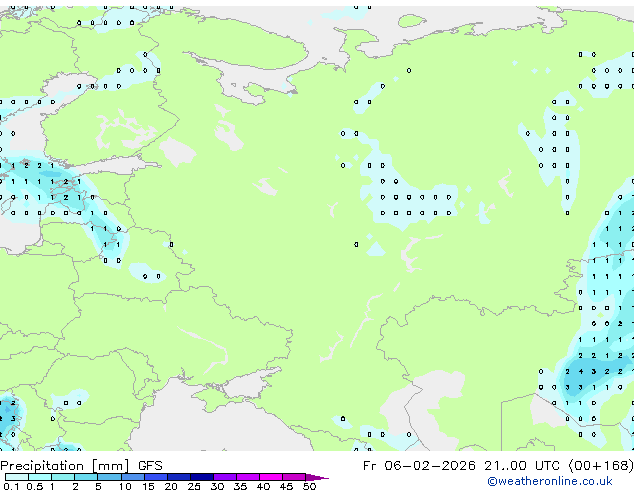Click the legend value label '0.1'

pos(11,486)
